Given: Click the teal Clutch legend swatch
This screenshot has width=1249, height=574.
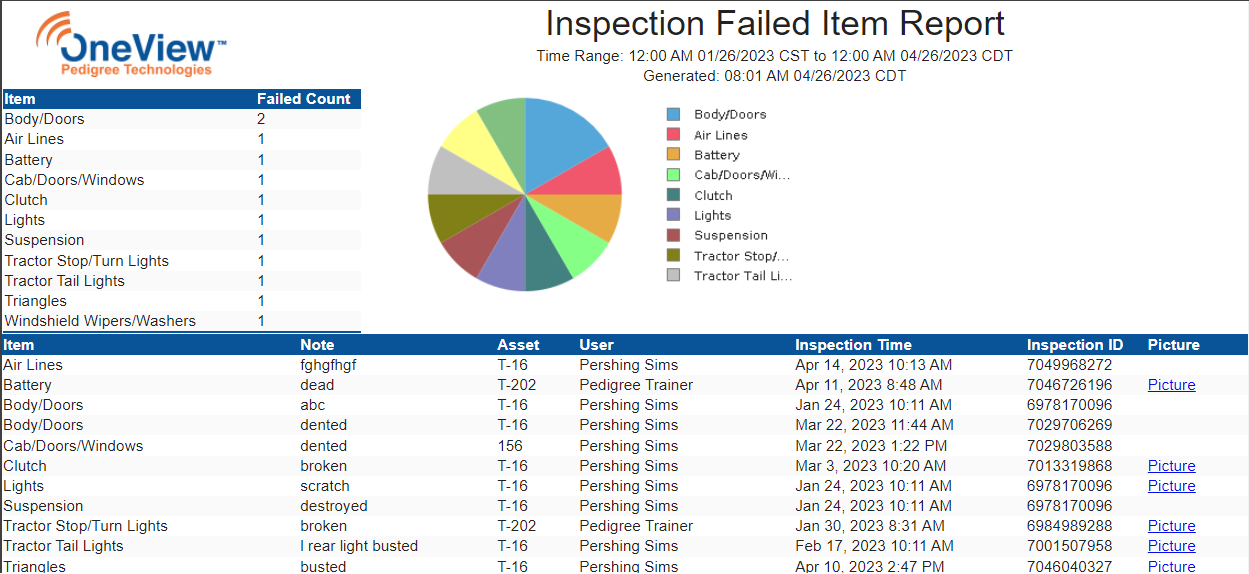Looking at the screenshot, I should [673, 195].
